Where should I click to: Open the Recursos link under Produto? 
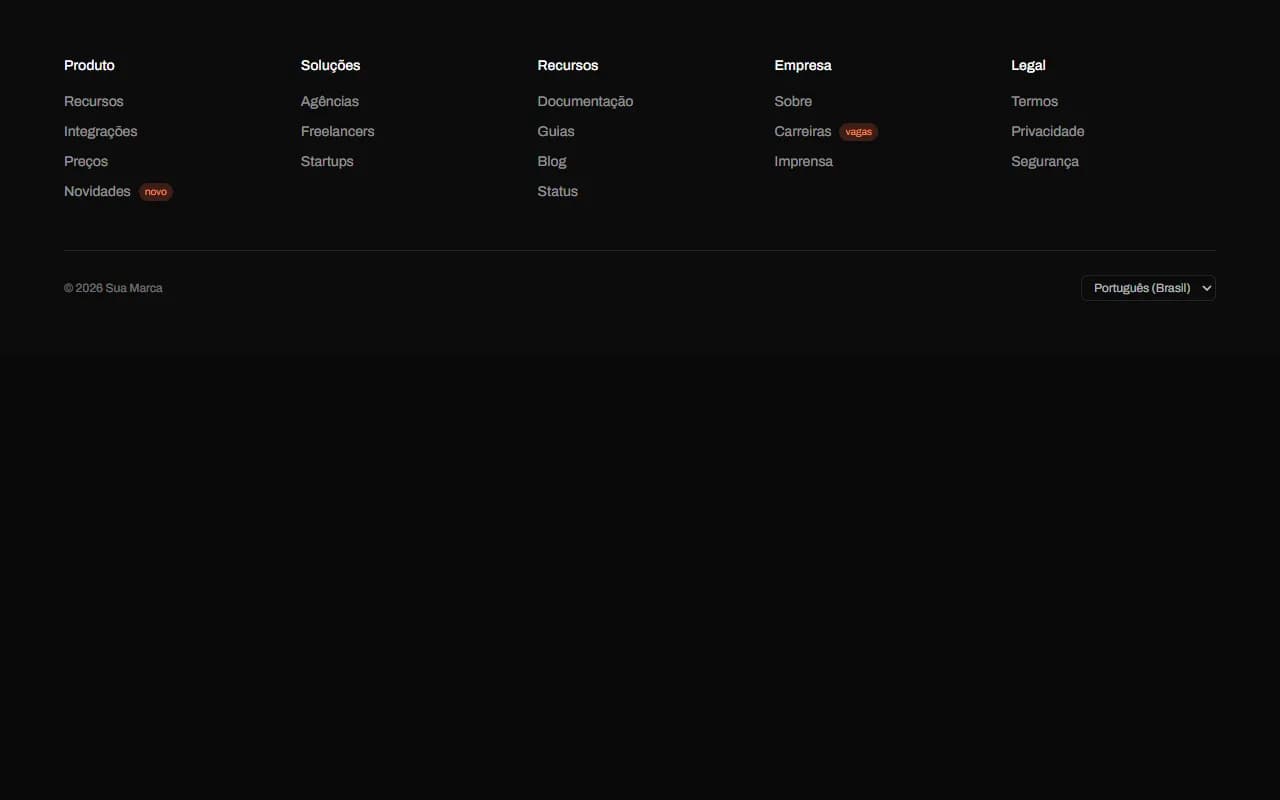pos(94,101)
